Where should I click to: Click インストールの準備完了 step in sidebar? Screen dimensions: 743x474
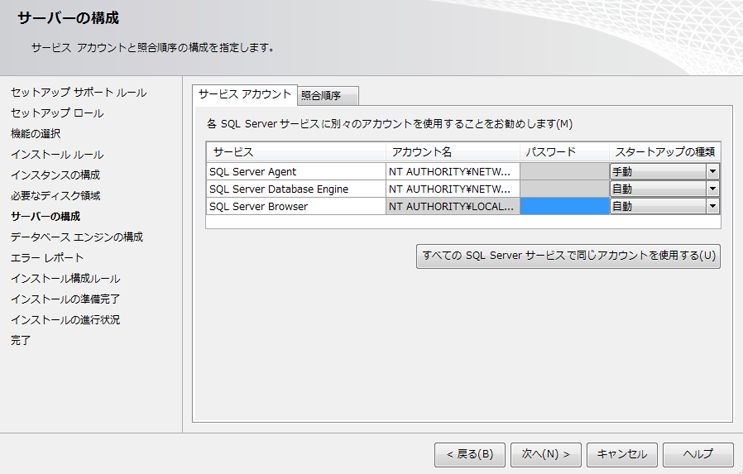pos(65,299)
